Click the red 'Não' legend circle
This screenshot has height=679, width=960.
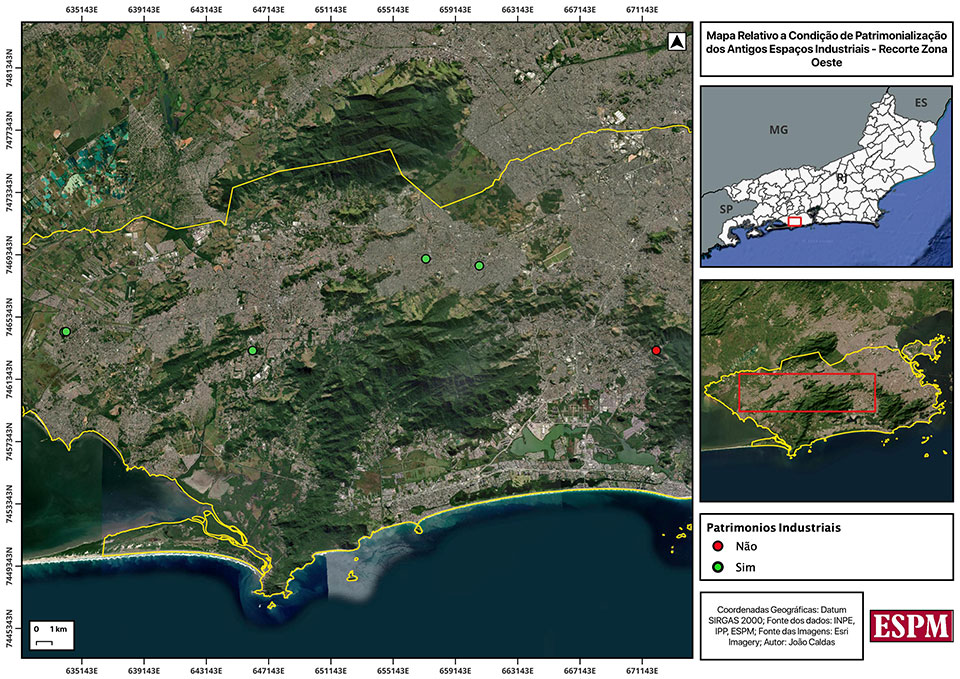click(x=716, y=546)
